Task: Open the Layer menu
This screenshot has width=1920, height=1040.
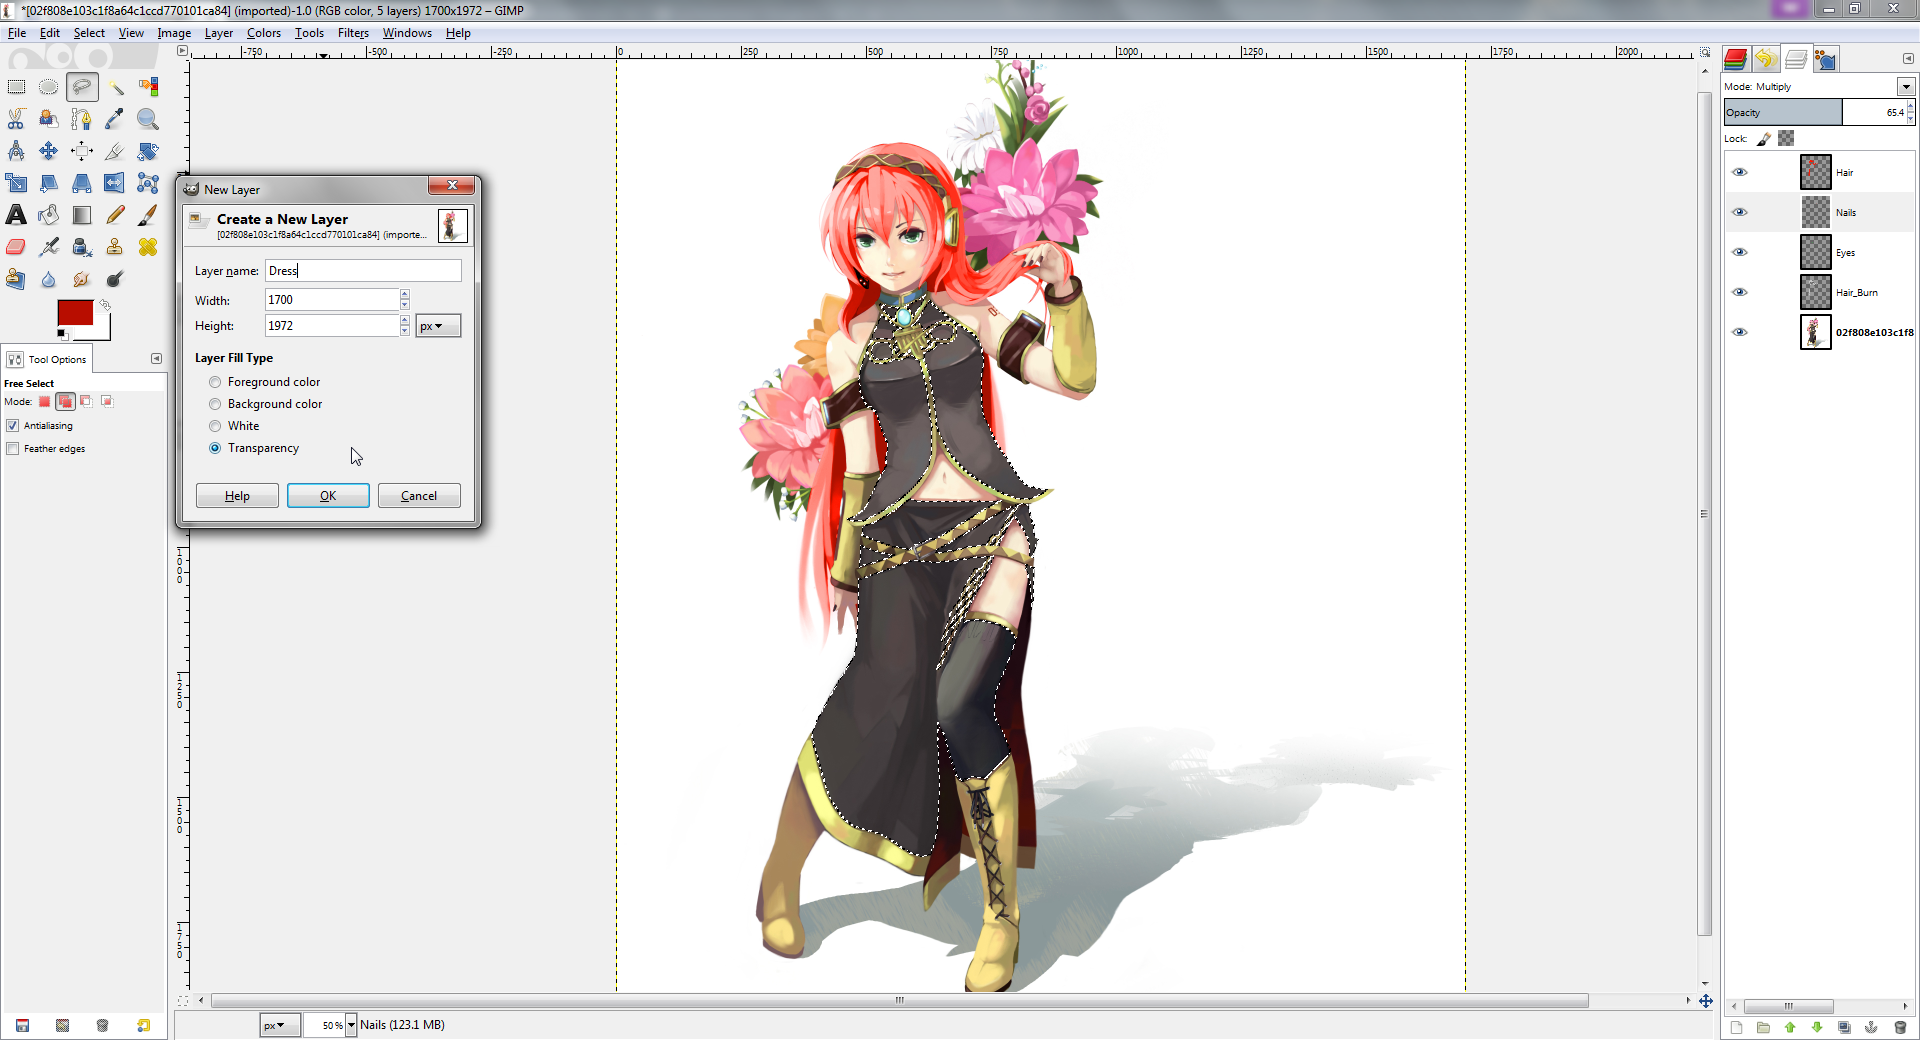Action: point(218,33)
